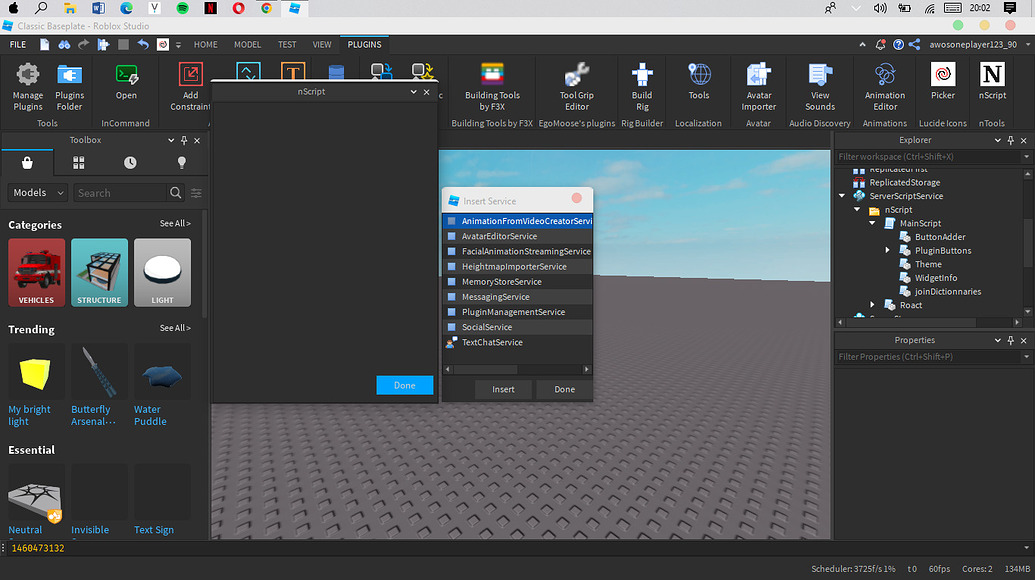The height and width of the screenshot is (580, 1035).
Task: Select HeightmapImporterService in the list
Action: [x=518, y=267]
